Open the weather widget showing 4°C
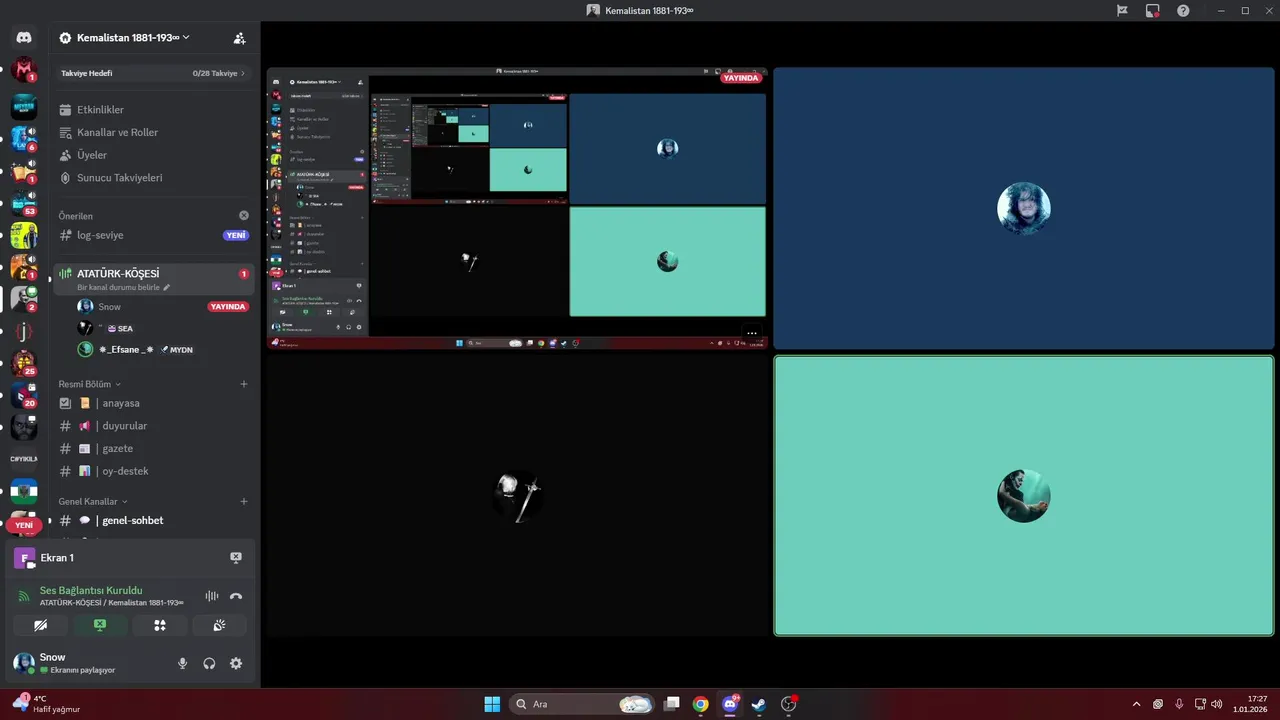Screen dimensions: 1280x720 coord(46,704)
